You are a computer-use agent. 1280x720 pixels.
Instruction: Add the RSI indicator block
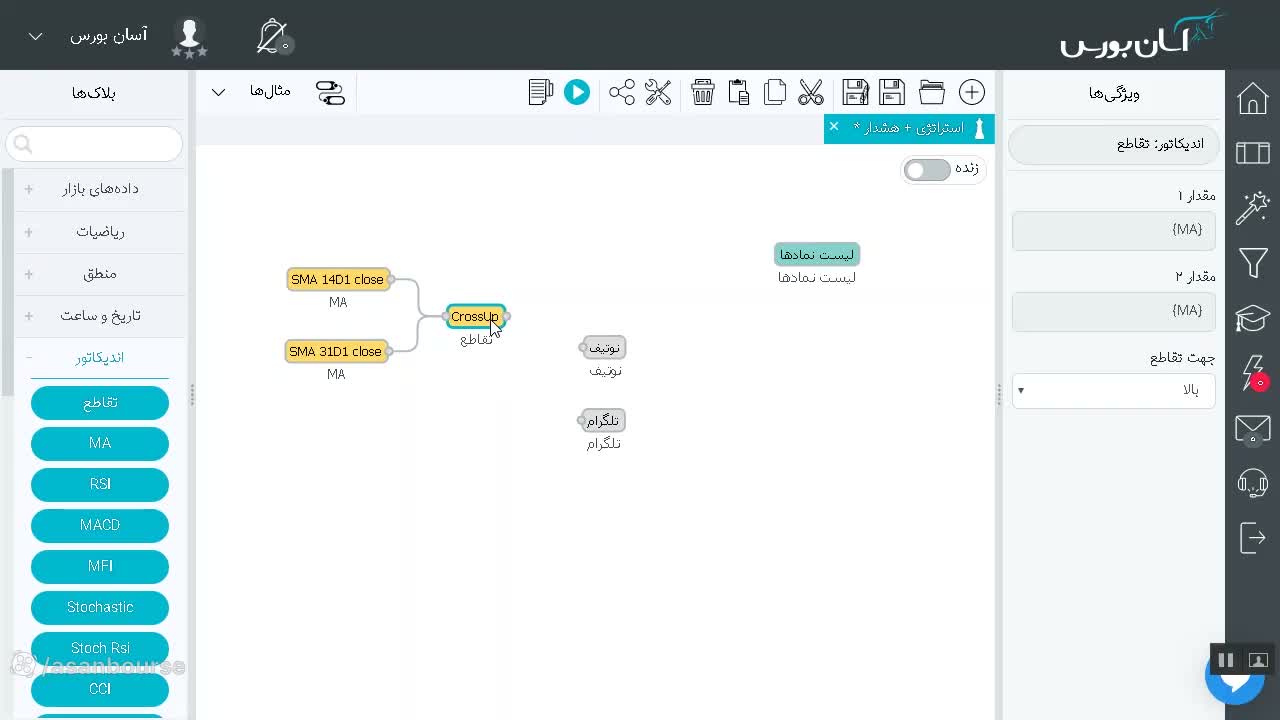pyautogui.click(x=100, y=484)
